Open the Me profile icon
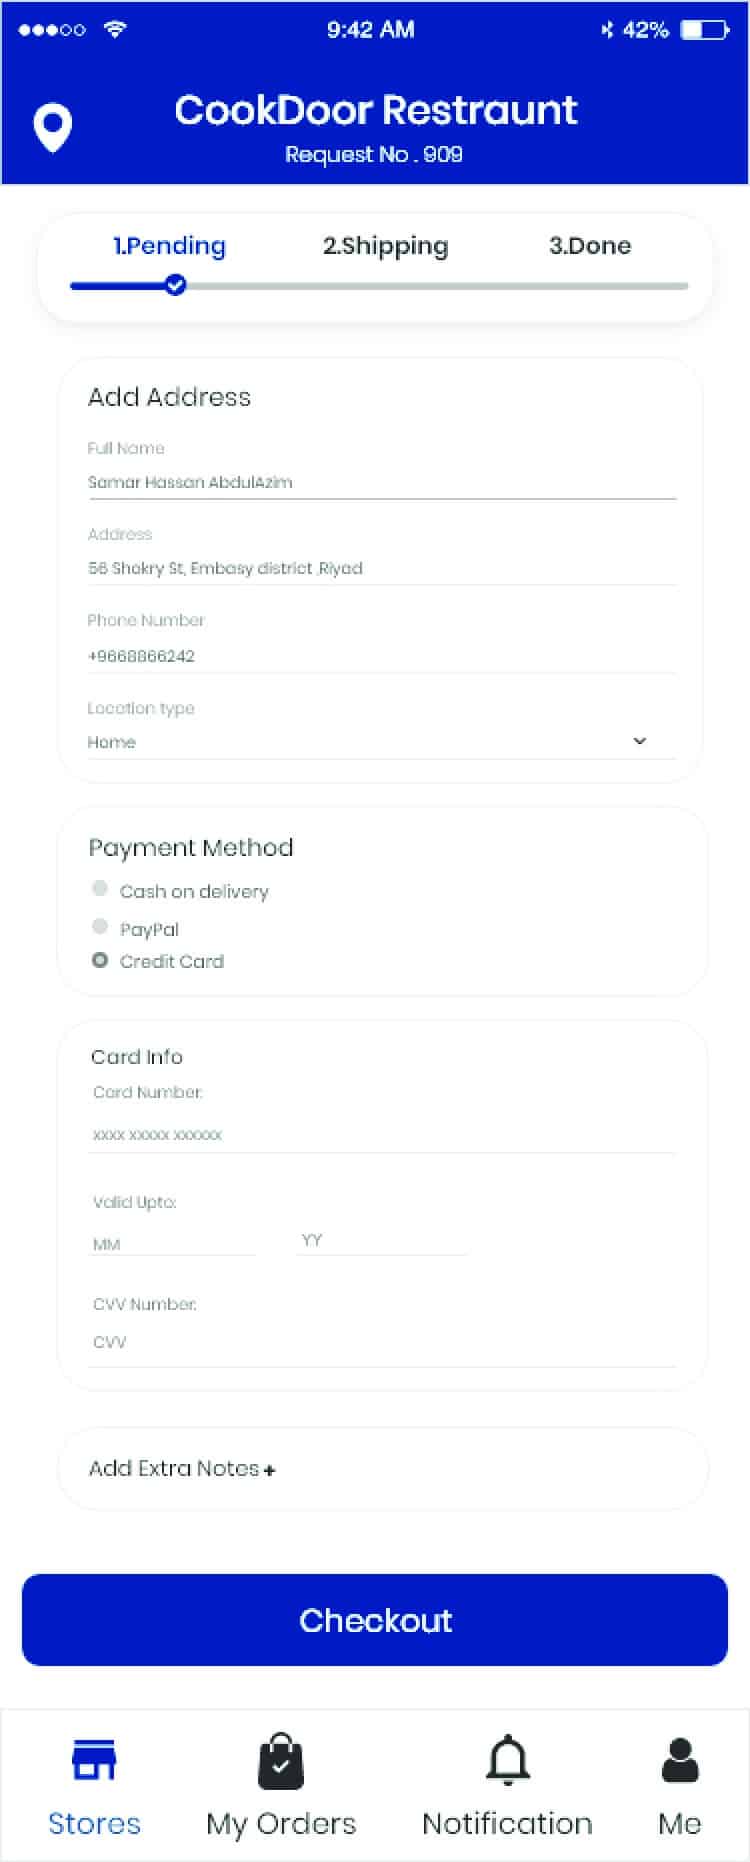This screenshot has height=1862, width=750. coord(680,1760)
